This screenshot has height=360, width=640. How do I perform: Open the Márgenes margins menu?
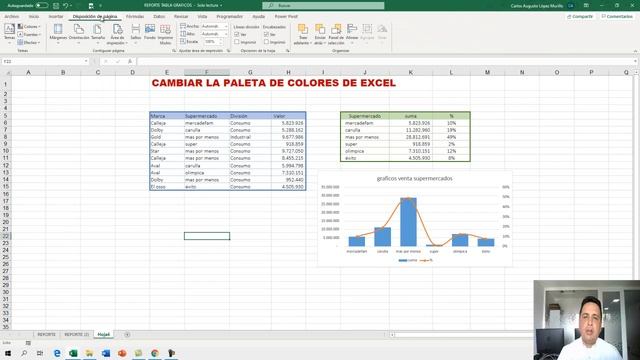(x=58, y=33)
